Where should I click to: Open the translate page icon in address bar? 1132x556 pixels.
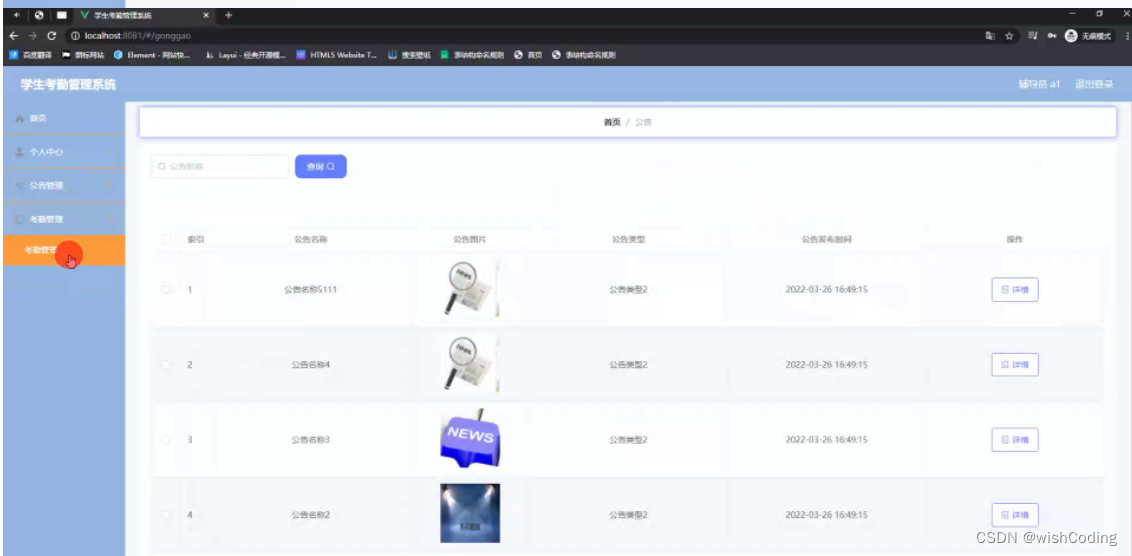[x=989, y=35]
